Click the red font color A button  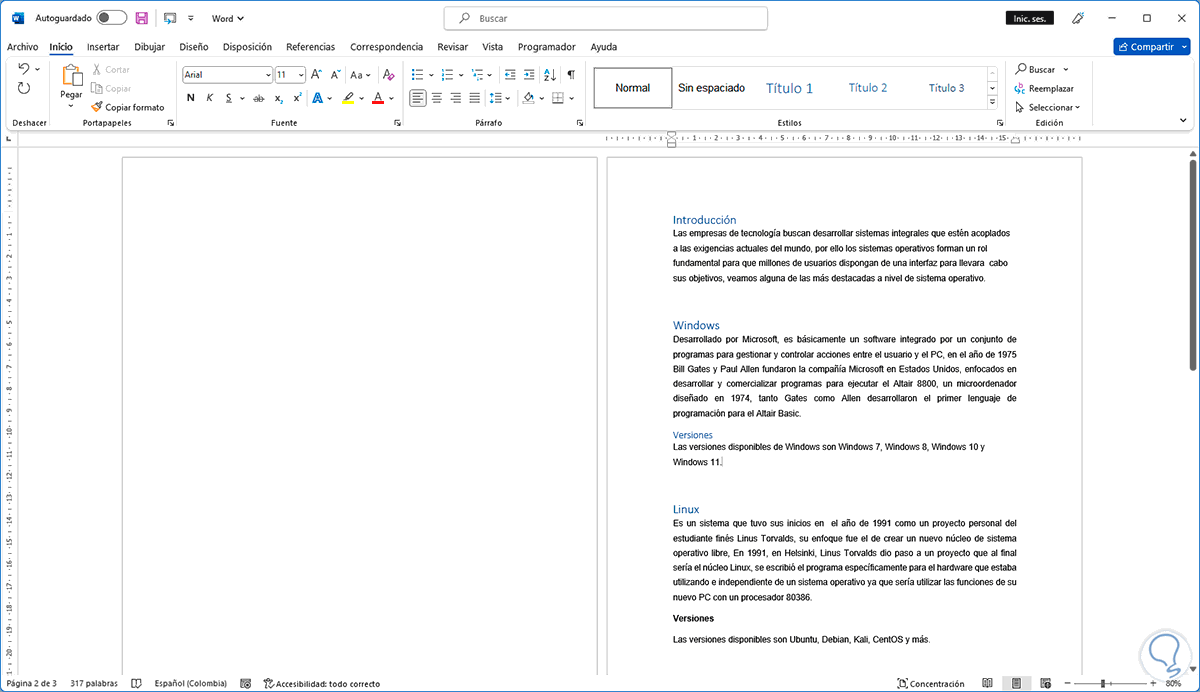[x=378, y=98]
